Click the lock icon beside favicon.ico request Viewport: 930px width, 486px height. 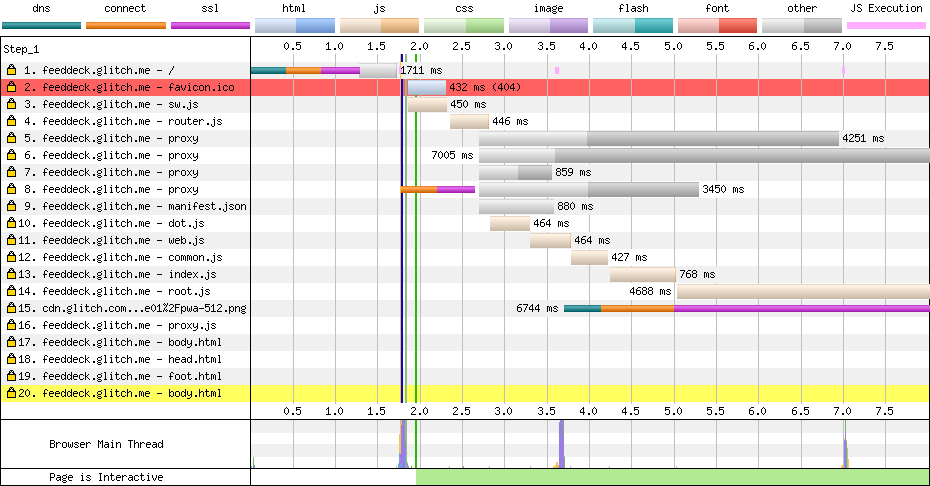(12, 88)
